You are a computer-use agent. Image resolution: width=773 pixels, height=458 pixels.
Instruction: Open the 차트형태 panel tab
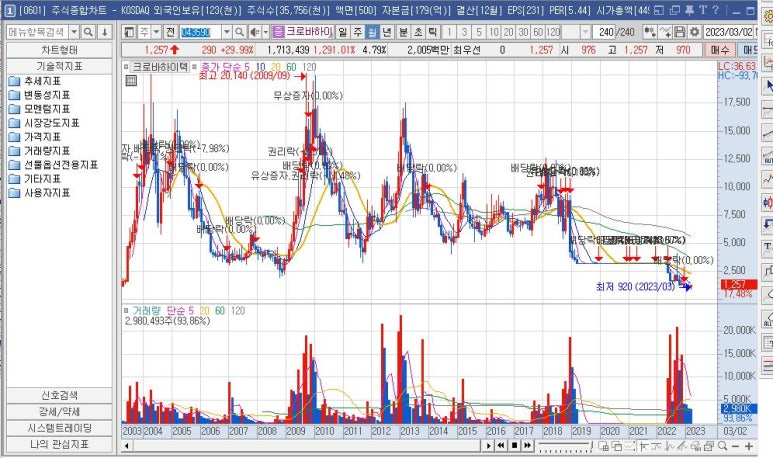point(59,50)
